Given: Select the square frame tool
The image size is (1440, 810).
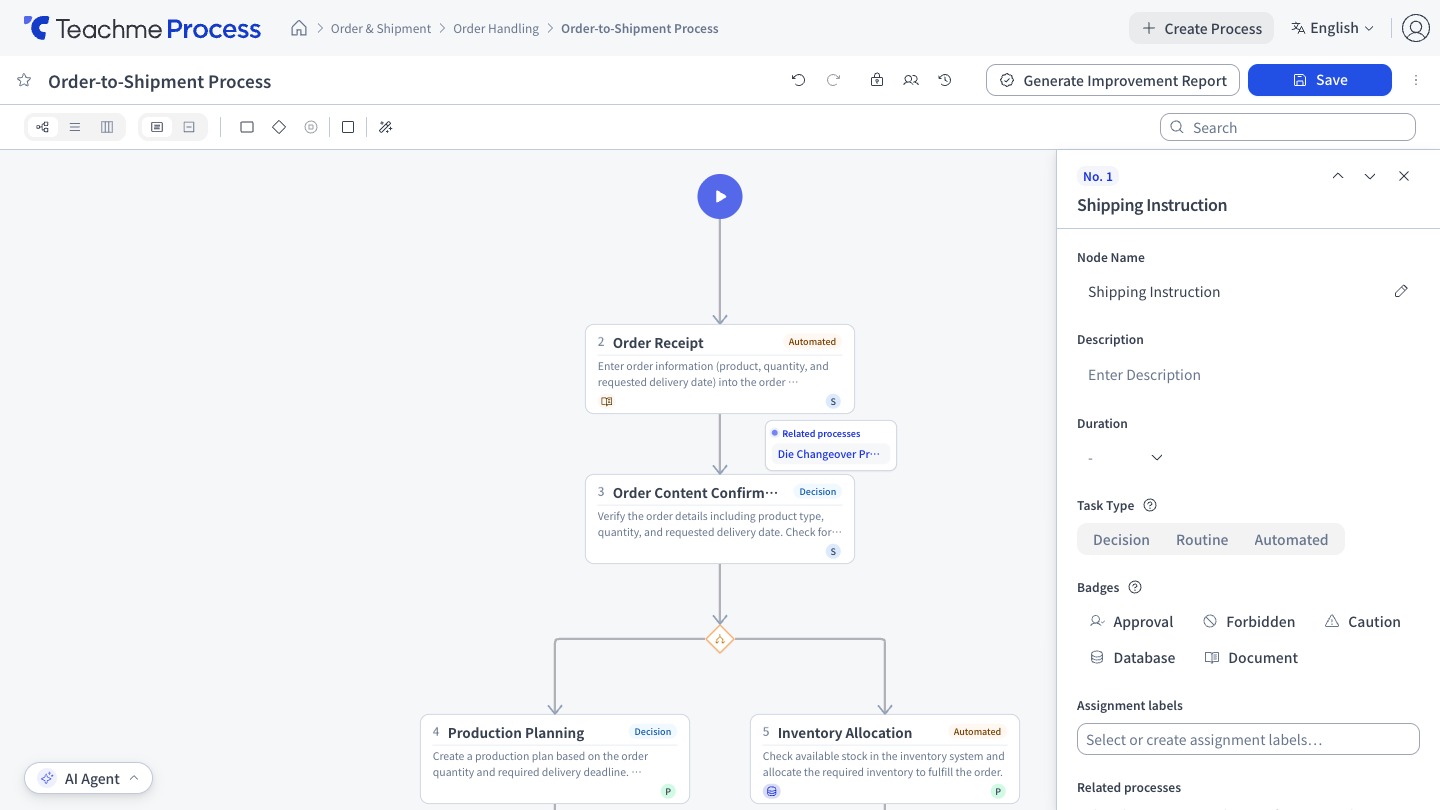Looking at the screenshot, I should 348,127.
